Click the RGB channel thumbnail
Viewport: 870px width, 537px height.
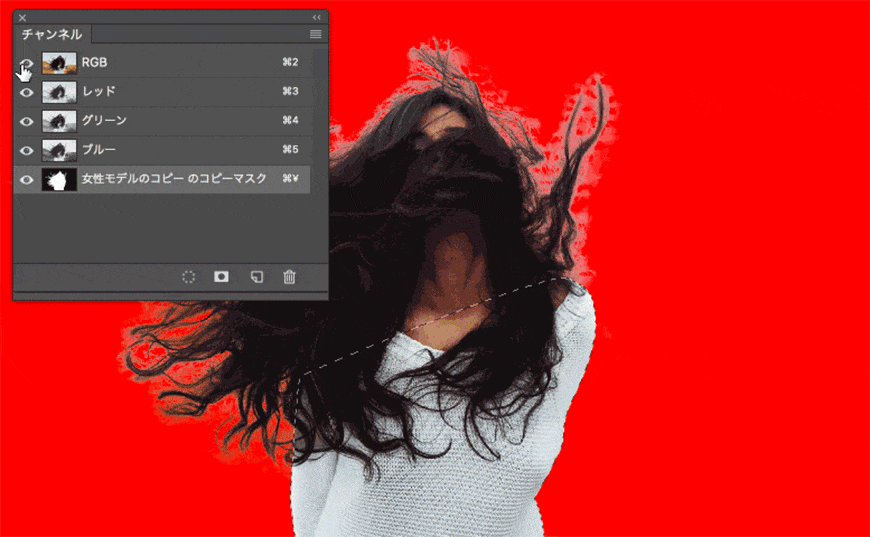59,63
